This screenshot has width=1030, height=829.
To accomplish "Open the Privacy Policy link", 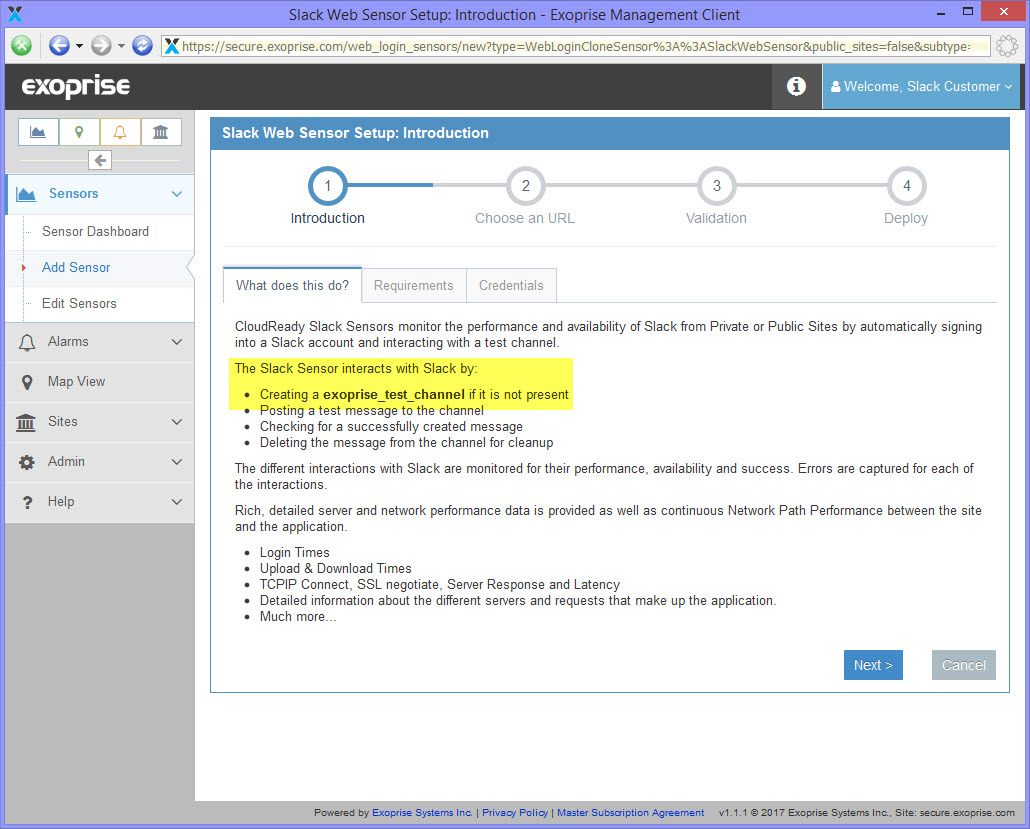I will coord(515,813).
